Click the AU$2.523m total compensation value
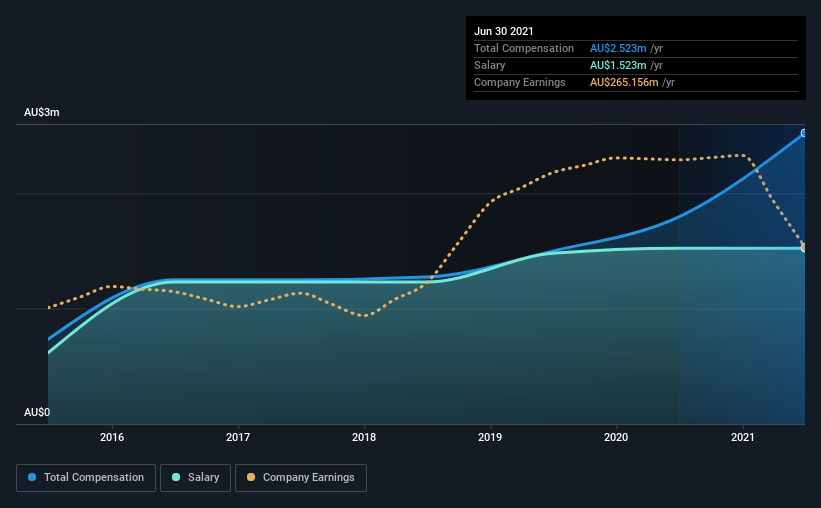 pyautogui.click(x=618, y=48)
